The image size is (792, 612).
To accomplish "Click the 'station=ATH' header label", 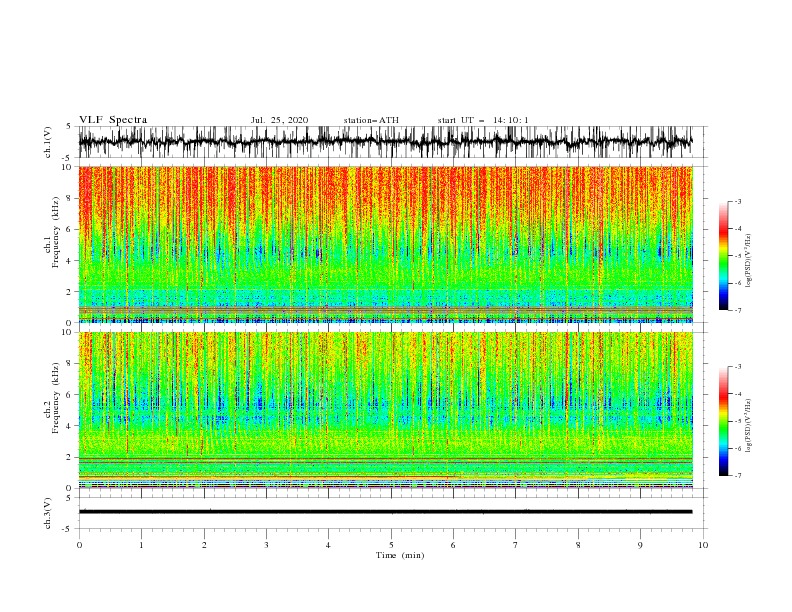I will click(x=371, y=120).
